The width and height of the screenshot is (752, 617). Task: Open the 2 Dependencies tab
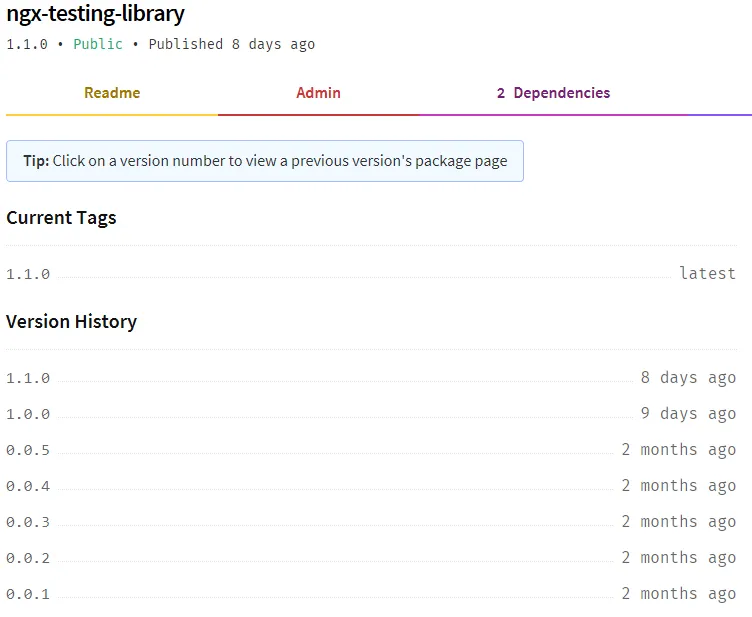pos(553,93)
